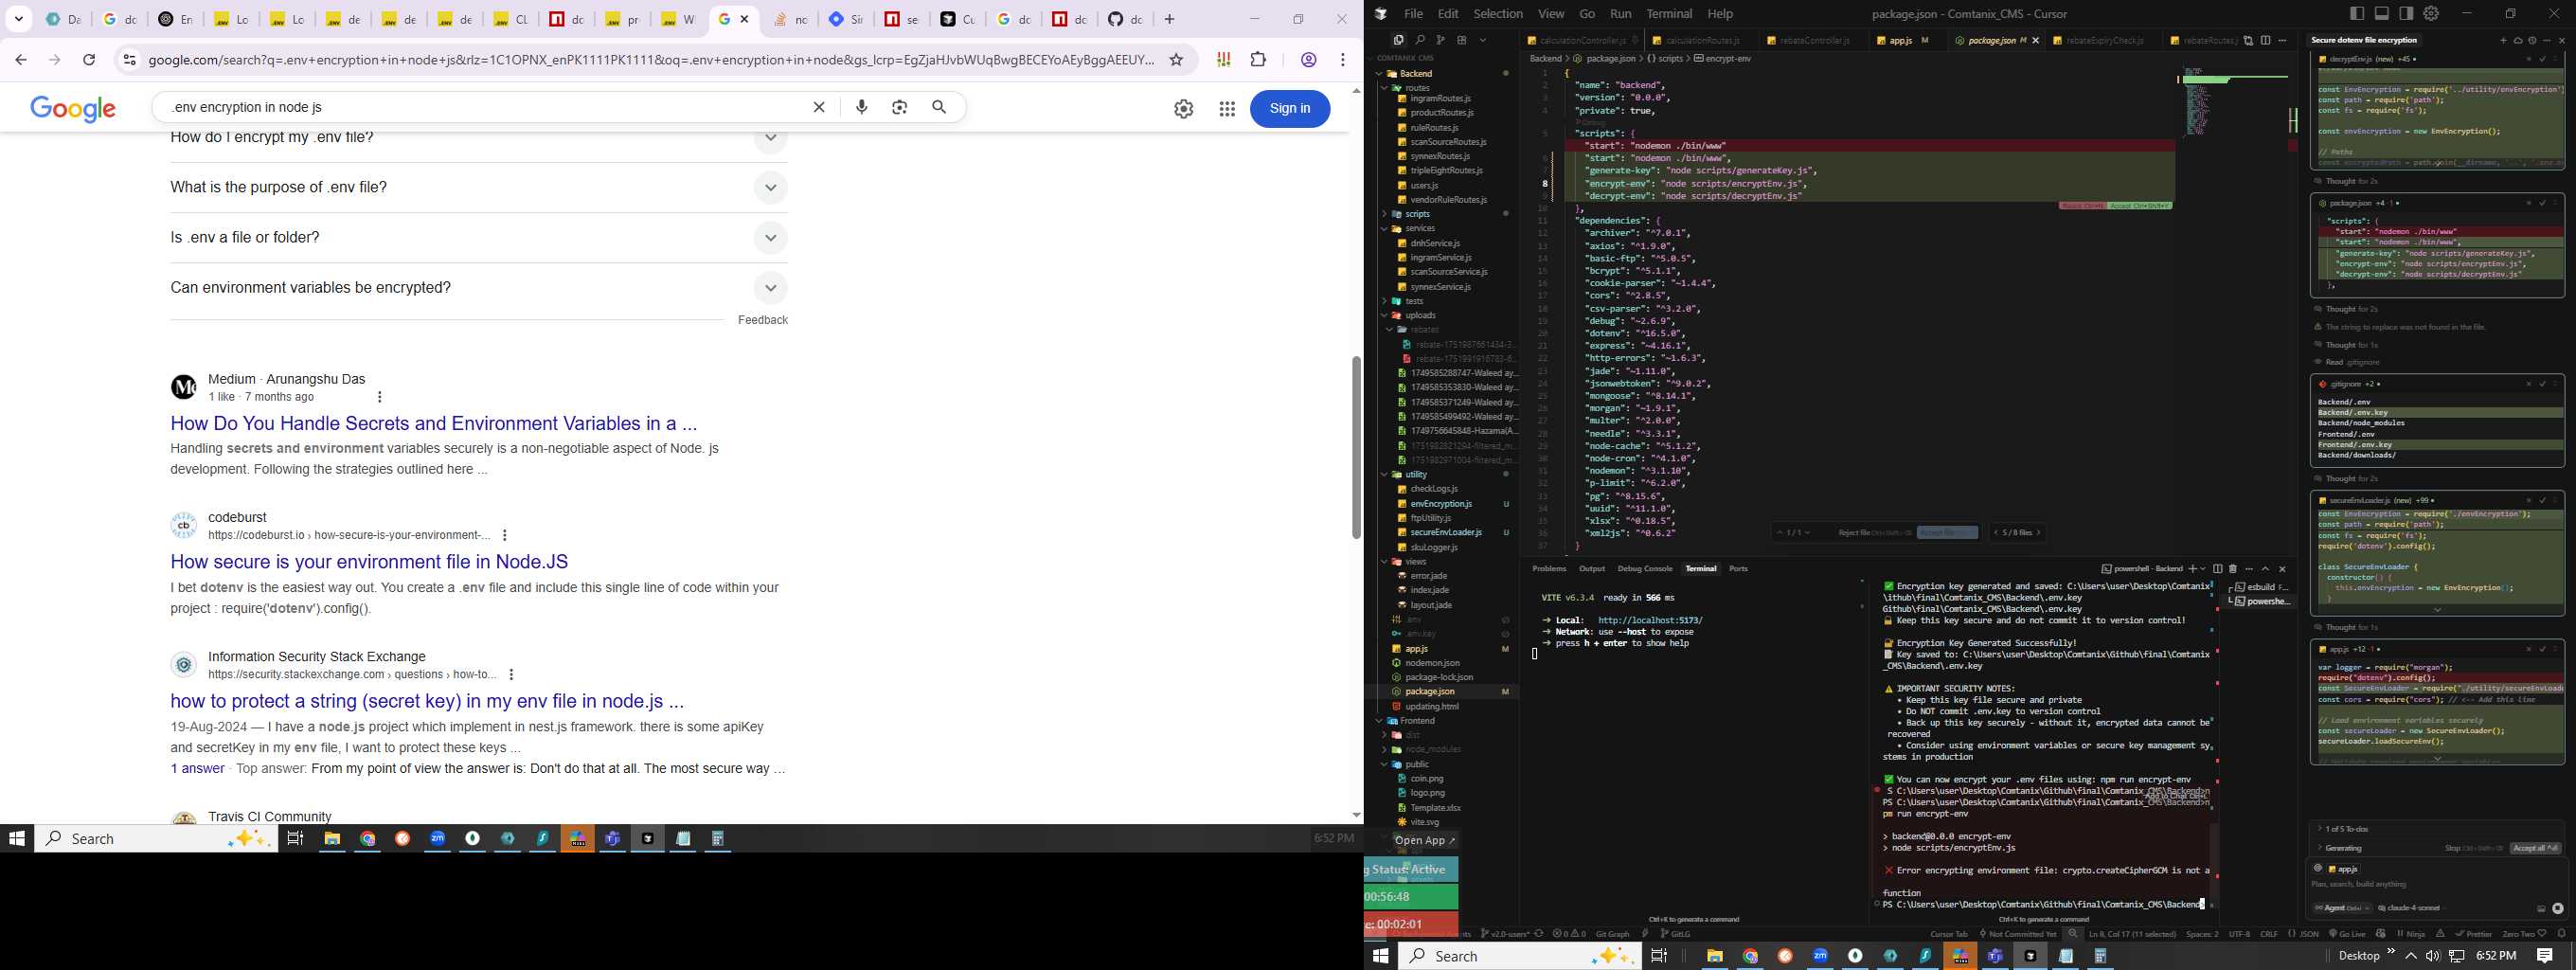
Task: Go back in Chrome
Action: pos(21,60)
